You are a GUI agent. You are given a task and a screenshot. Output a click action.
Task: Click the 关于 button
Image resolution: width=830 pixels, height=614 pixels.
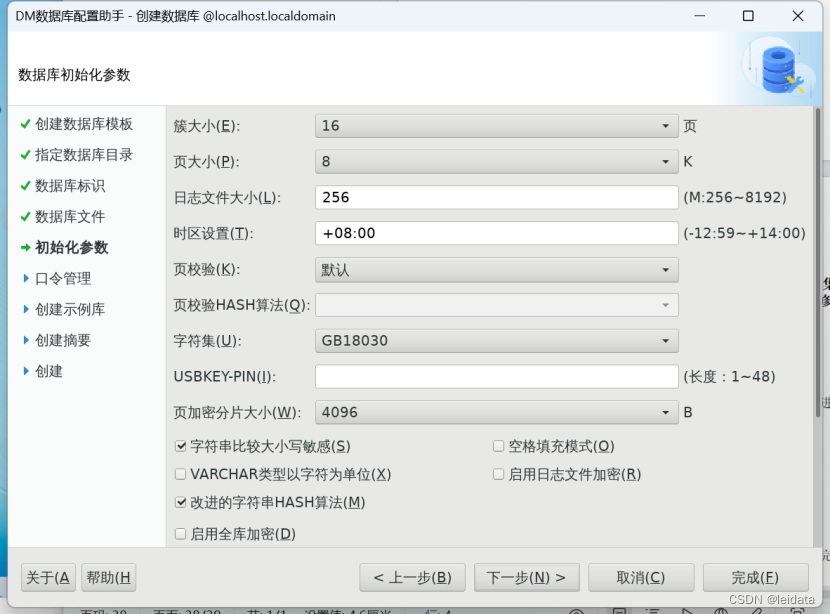48,577
